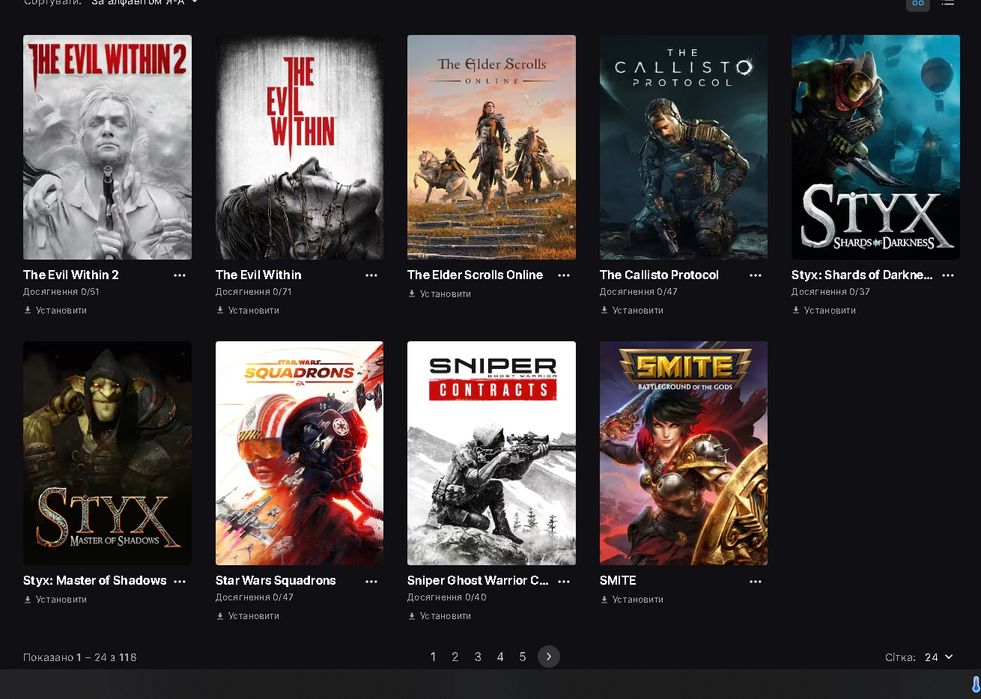Open options menu for SMITE
981x699 pixels.
[x=756, y=581]
